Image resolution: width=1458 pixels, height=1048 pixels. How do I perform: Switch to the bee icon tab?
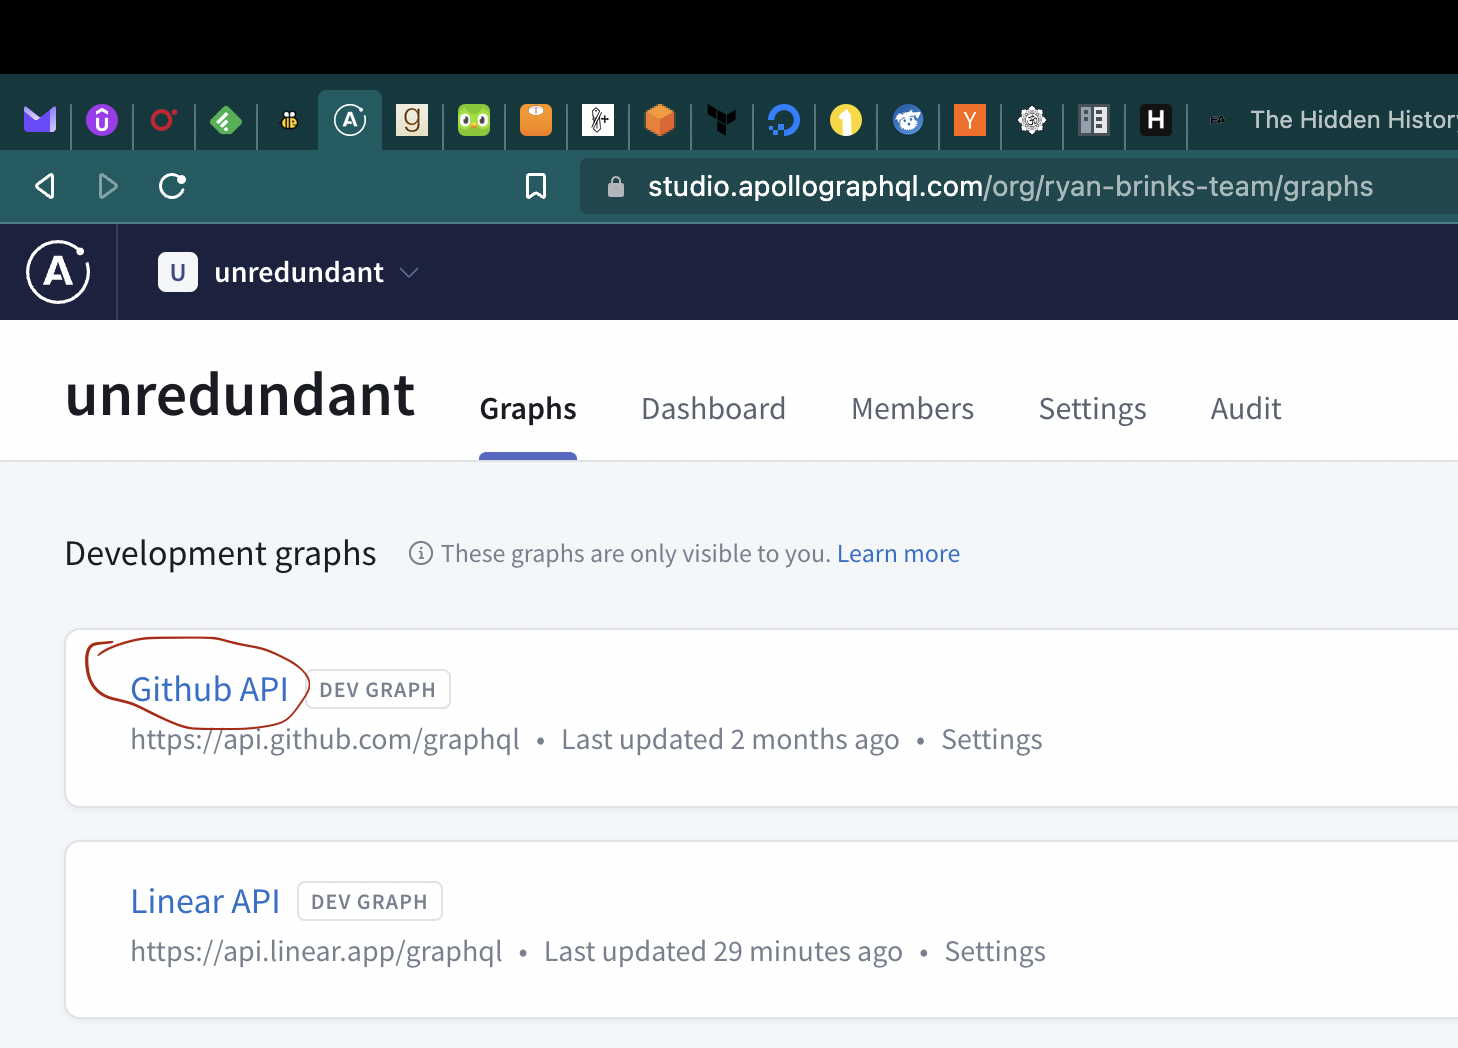coord(289,120)
